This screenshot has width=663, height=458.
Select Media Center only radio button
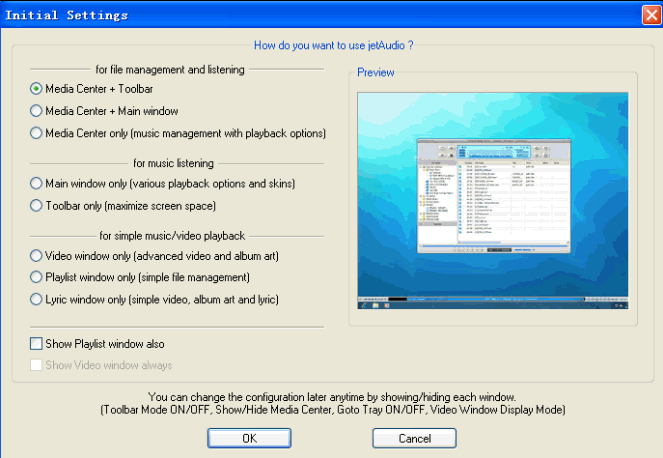[x=36, y=133]
